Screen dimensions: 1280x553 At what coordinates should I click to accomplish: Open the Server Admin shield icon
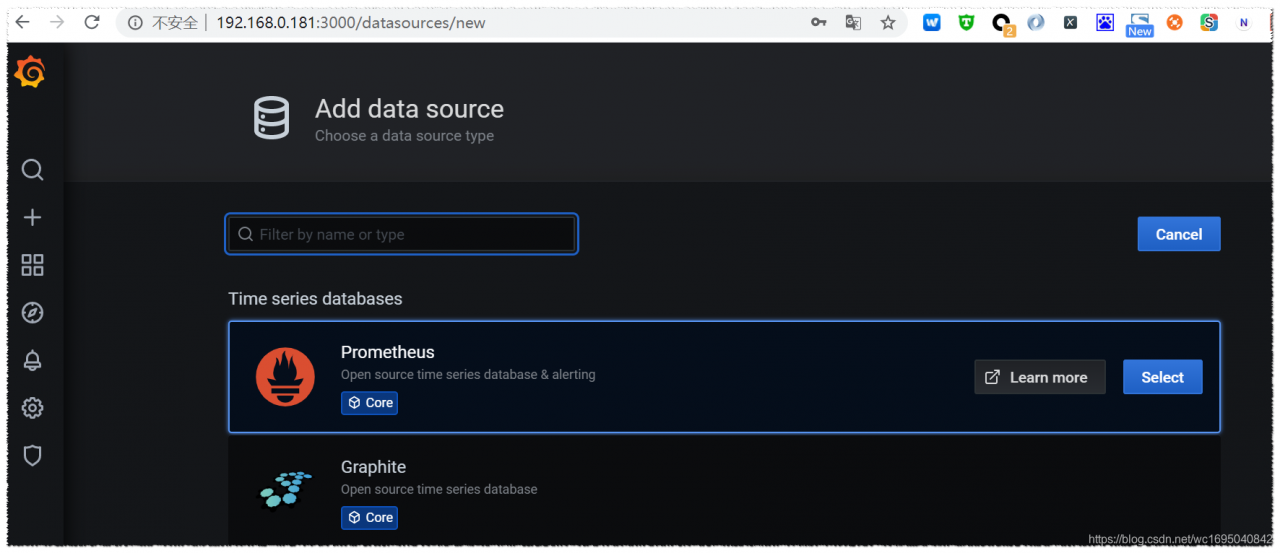(32, 456)
